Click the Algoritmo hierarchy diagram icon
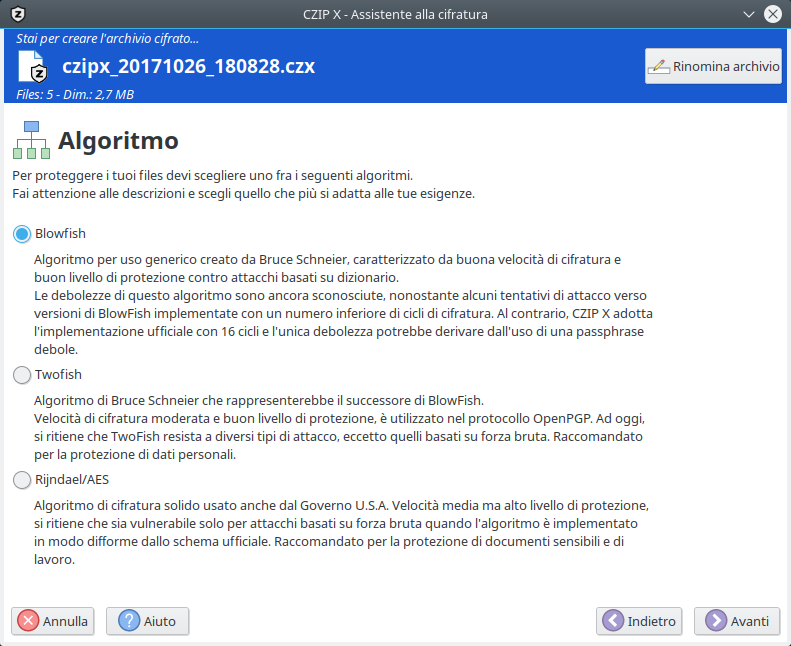This screenshot has width=791, height=646. [31, 140]
